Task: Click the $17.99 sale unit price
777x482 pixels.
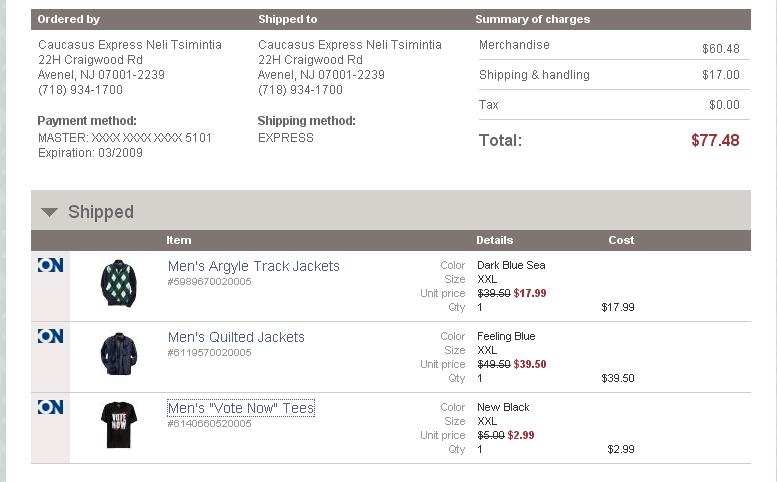Action: point(530,293)
